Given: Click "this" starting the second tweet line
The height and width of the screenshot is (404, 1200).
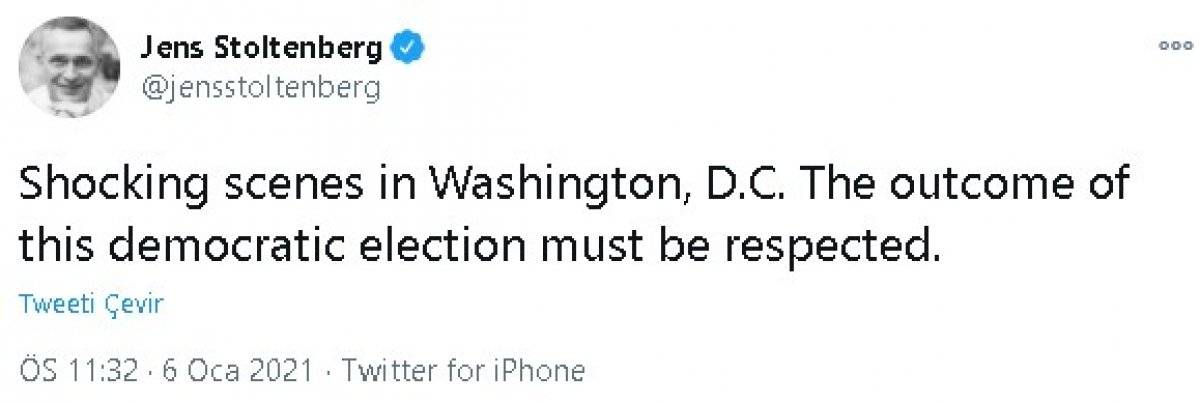Looking at the screenshot, I should [50, 243].
